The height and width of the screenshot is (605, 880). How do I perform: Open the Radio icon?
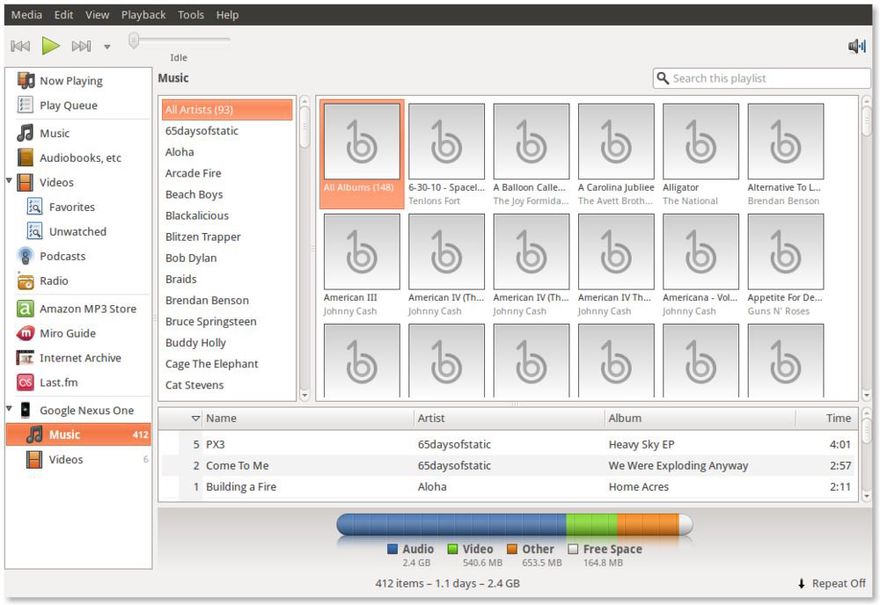(x=25, y=281)
